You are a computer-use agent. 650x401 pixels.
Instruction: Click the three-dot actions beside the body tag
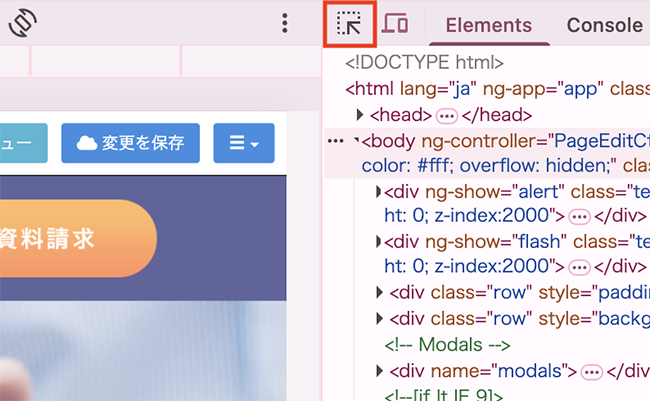click(x=335, y=141)
